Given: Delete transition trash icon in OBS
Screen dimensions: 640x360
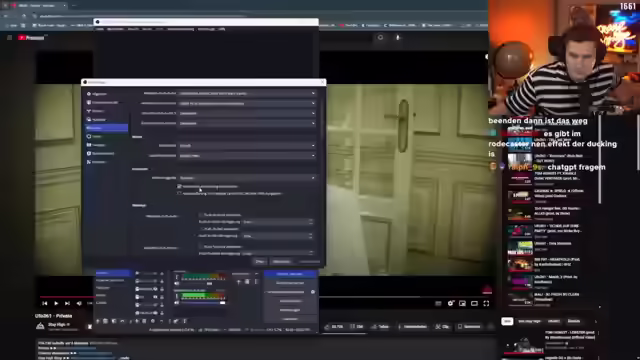Looking at the screenshot, I should [x=247, y=282].
